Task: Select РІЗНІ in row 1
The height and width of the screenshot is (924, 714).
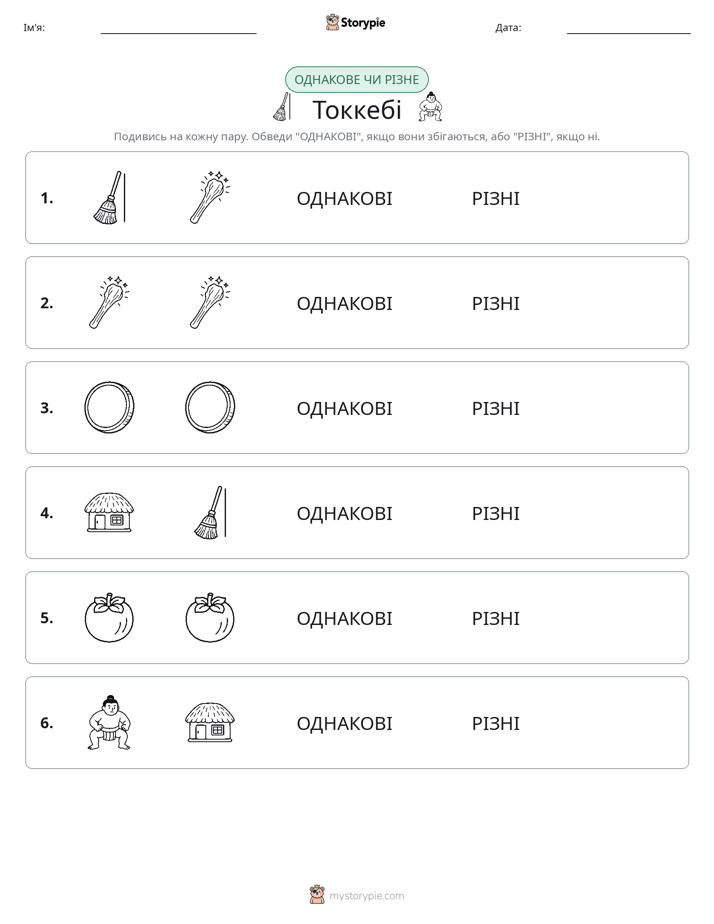Action: (x=495, y=199)
